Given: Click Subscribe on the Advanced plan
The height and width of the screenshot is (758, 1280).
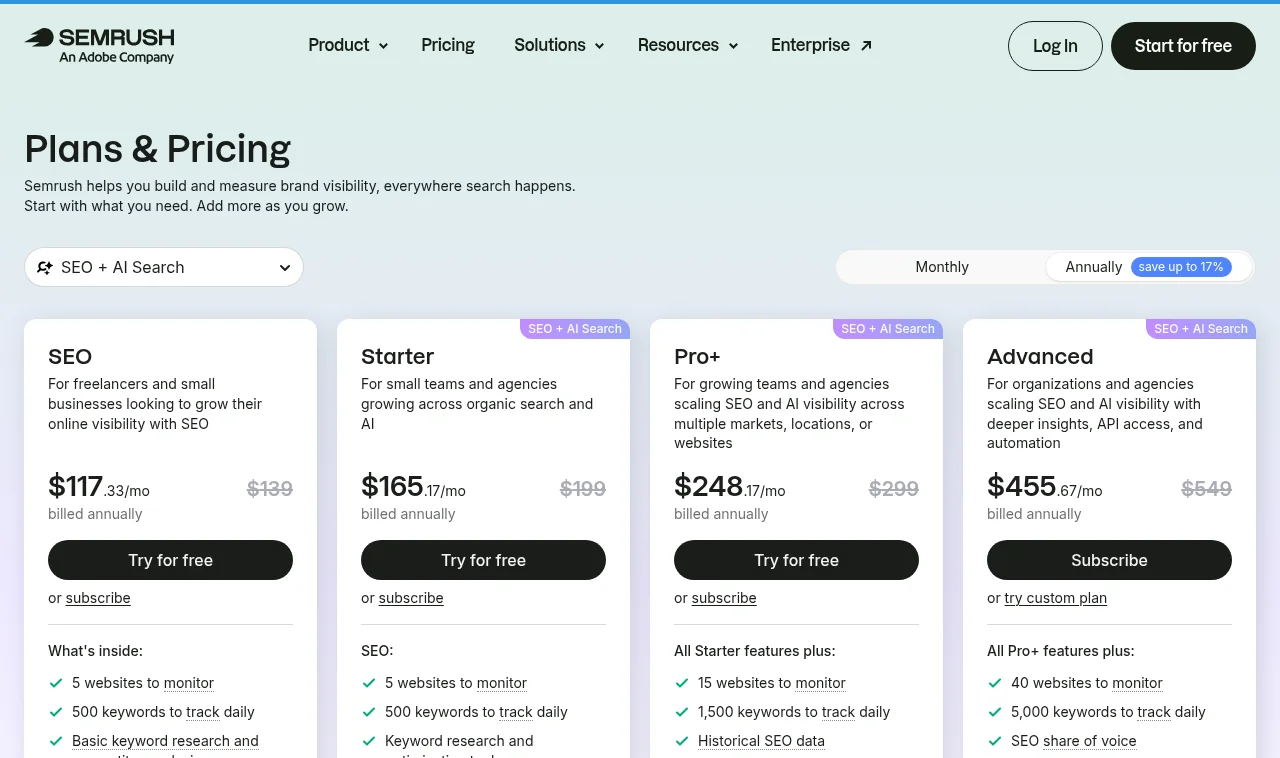Looking at the screenshot, I should click(x=1109, y=560).
